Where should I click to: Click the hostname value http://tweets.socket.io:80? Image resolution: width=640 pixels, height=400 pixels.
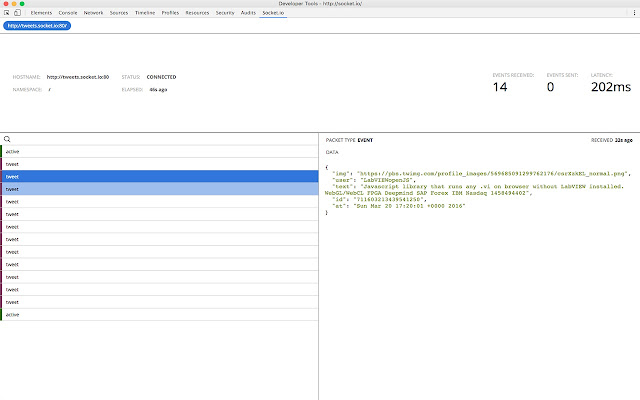(x=78, y=77)
